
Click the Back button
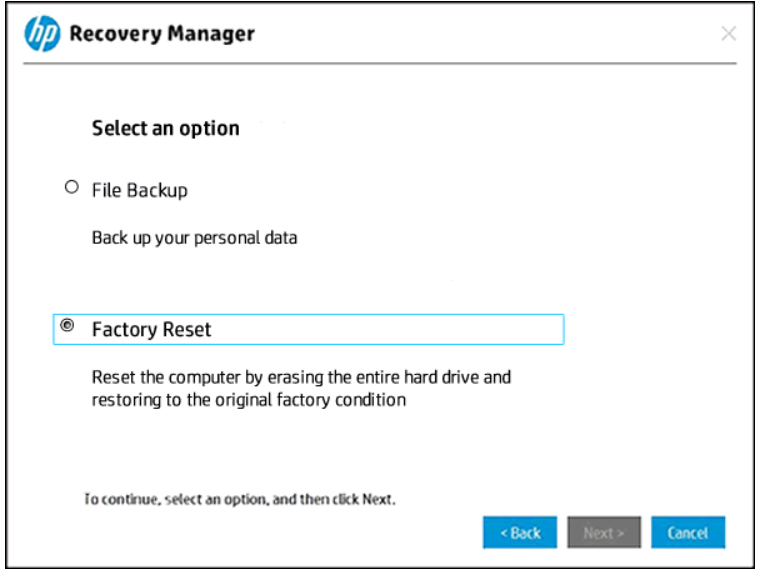pyautogui.click(x=520, y=533)
